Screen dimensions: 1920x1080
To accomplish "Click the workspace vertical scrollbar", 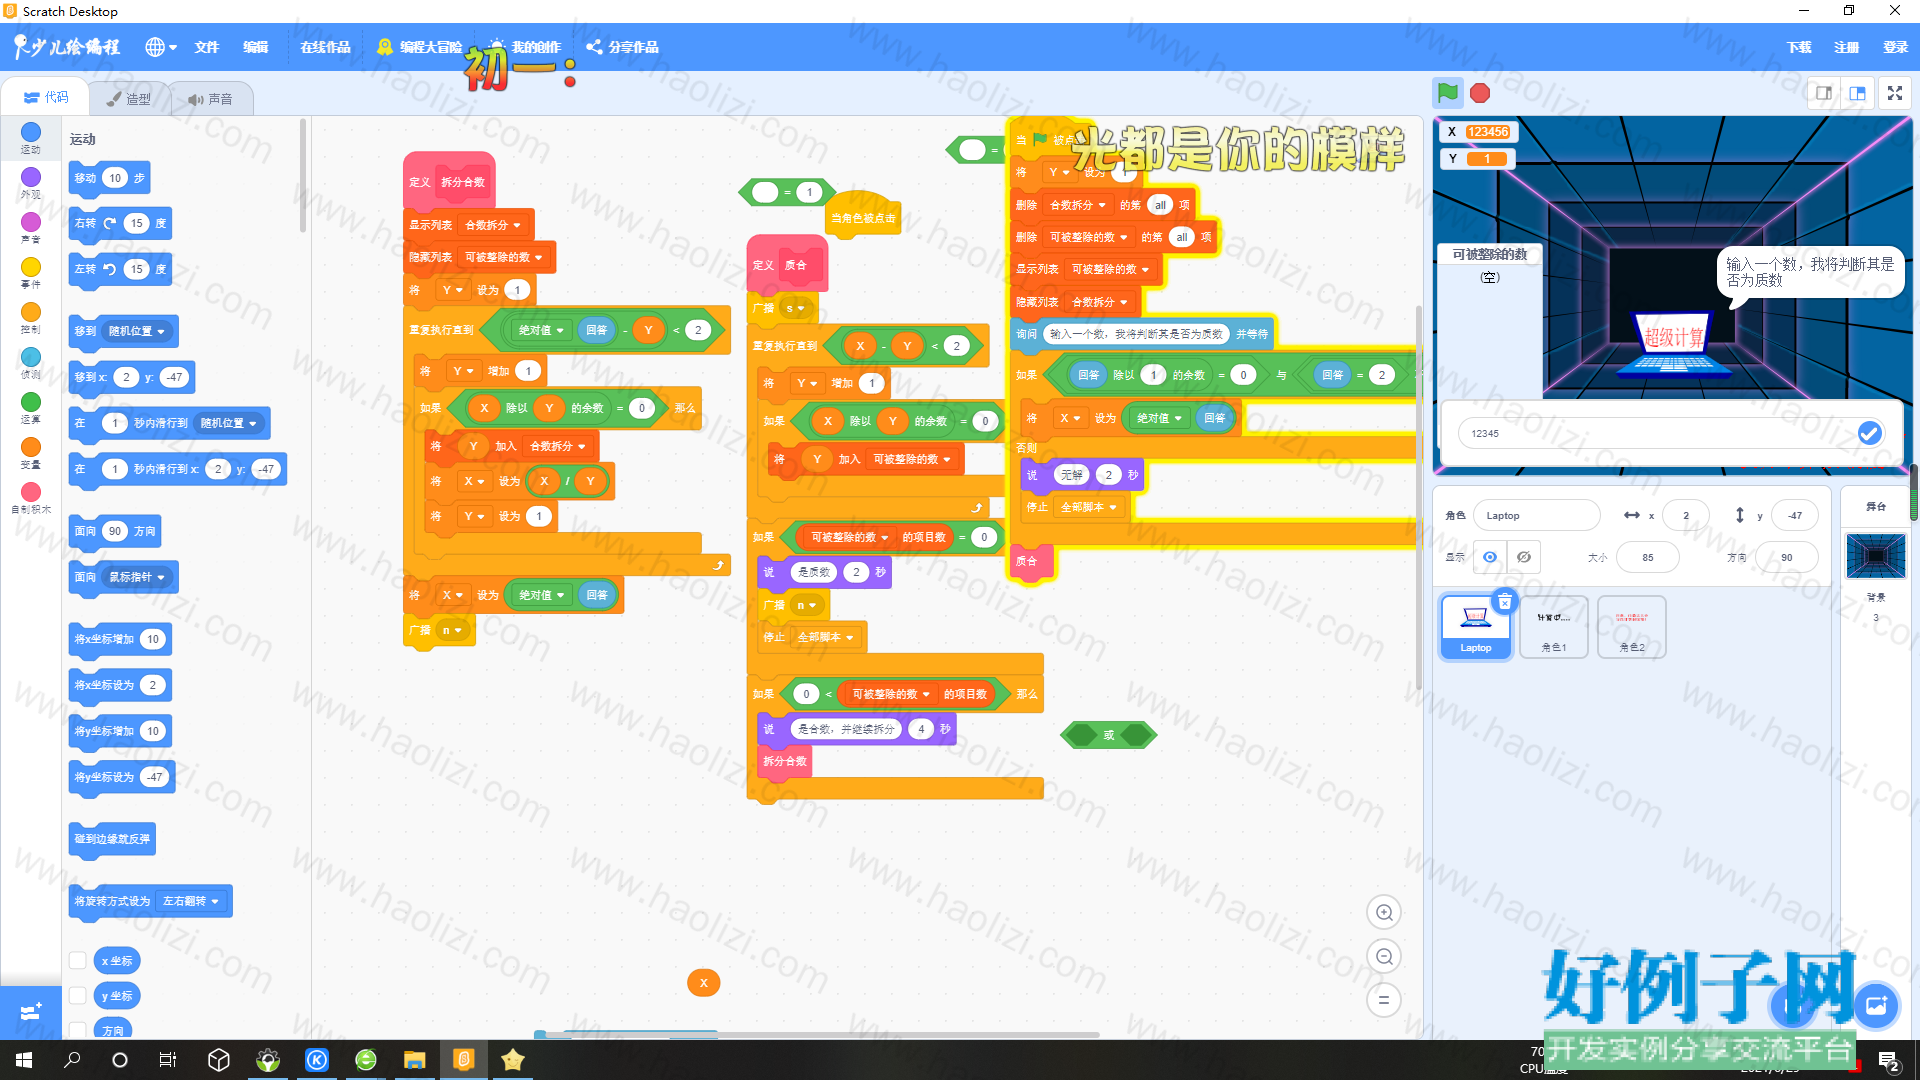I will 1418,497.
